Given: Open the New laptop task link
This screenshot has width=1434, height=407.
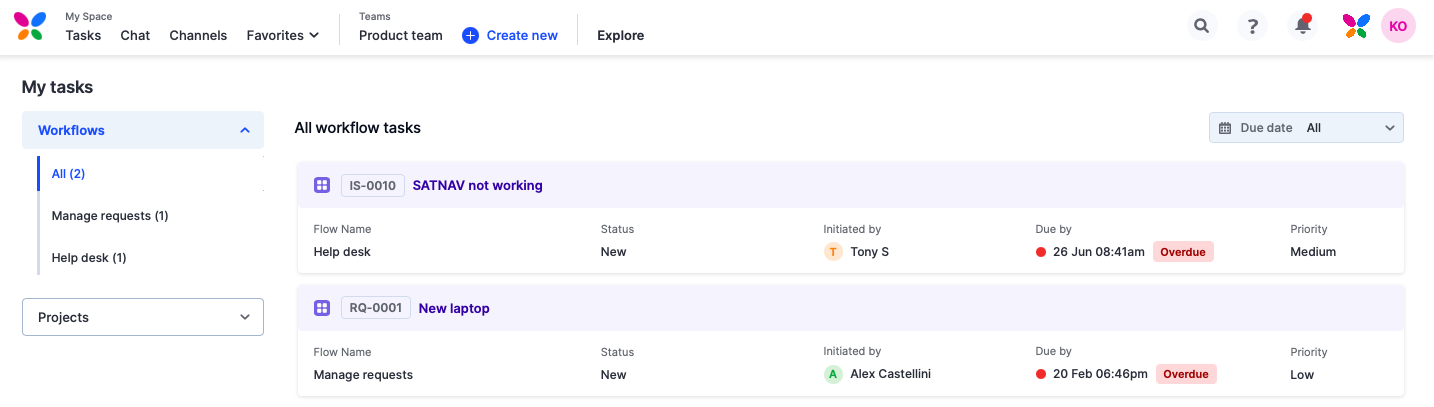Looking at the screenshot, I should click(454, 308).
